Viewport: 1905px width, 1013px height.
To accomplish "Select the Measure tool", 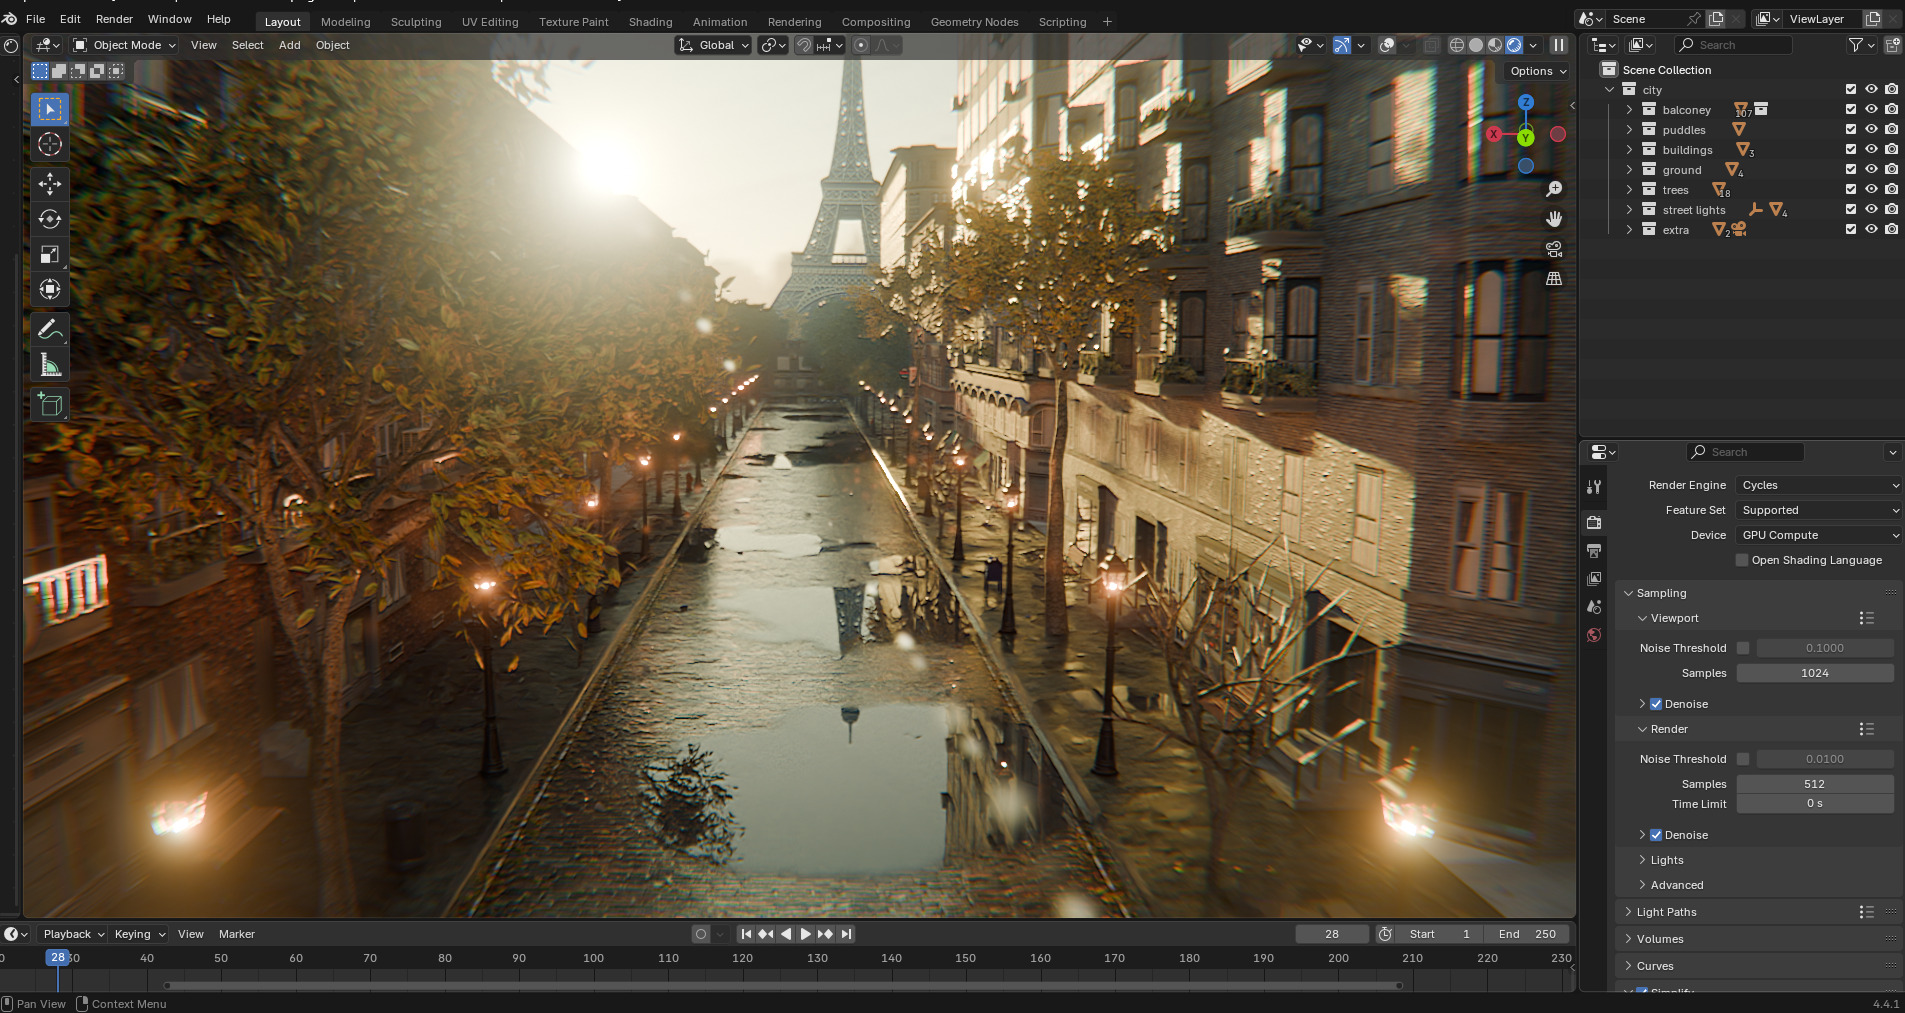I will (50, 364).
